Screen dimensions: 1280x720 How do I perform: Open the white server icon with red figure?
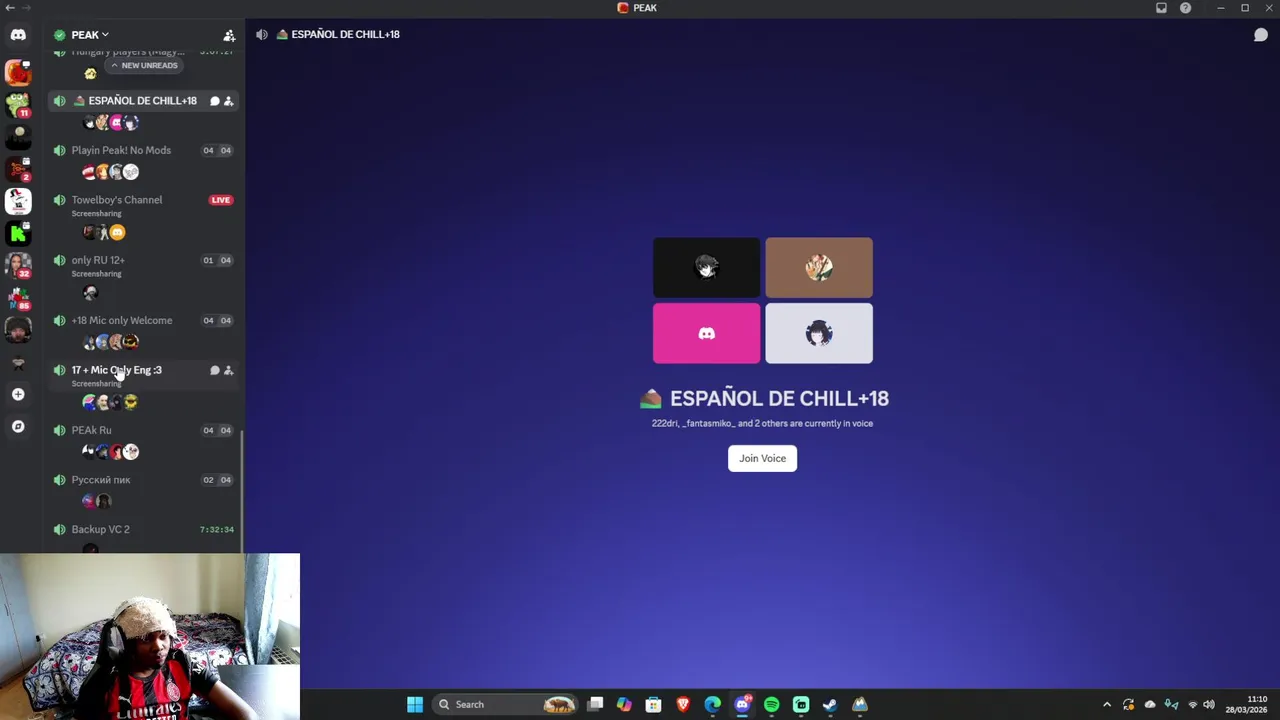click(x=18, y=201)
